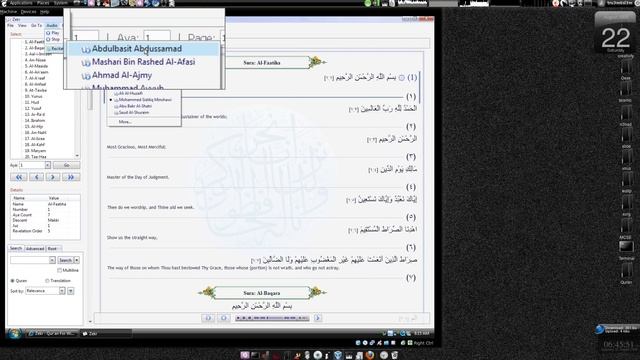The height and width of the screenshot is (360, 640).
Task: Click the Go button beside Aya
Action: 67,165
